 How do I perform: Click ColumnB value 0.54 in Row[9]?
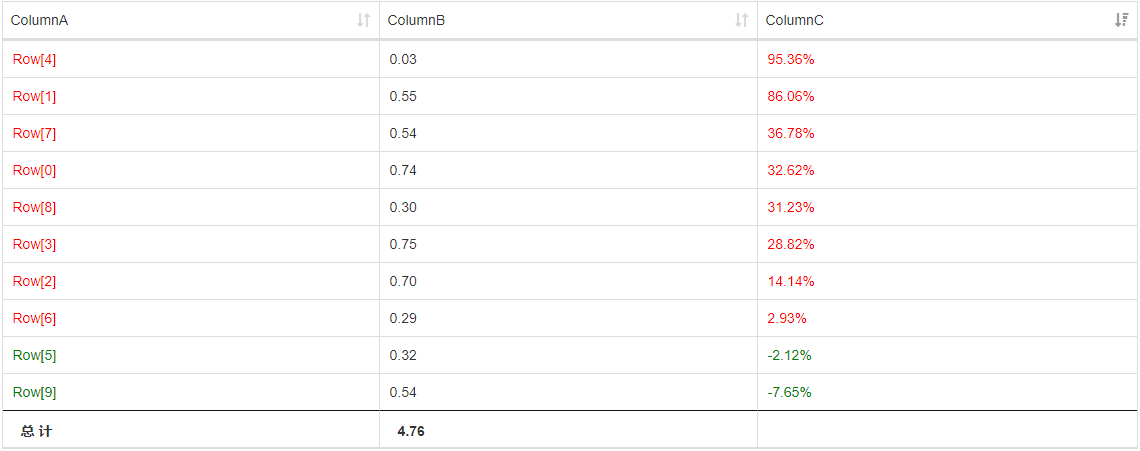[403, 393]
